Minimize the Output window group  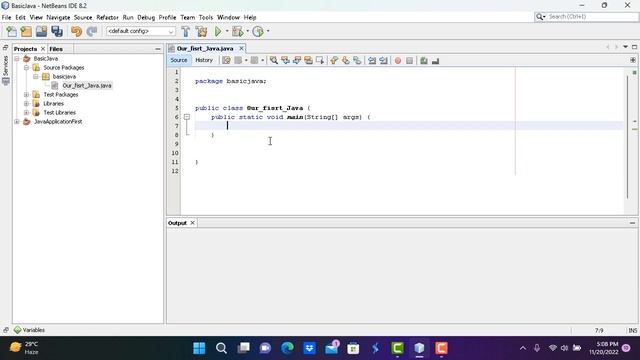(x=632, y=223)
